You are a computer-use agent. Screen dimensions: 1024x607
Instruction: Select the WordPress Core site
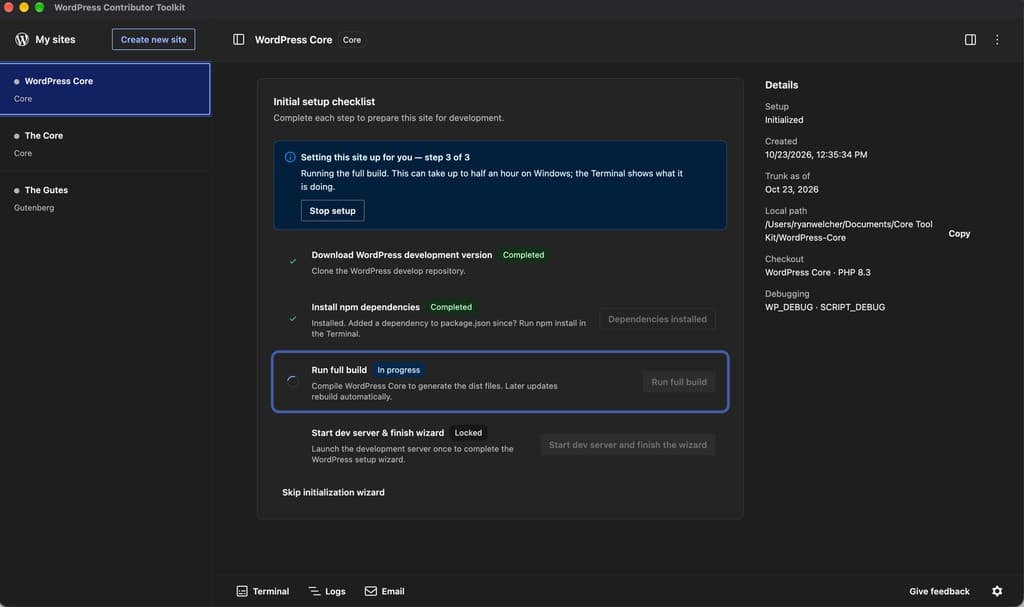(x=105, y=89)
